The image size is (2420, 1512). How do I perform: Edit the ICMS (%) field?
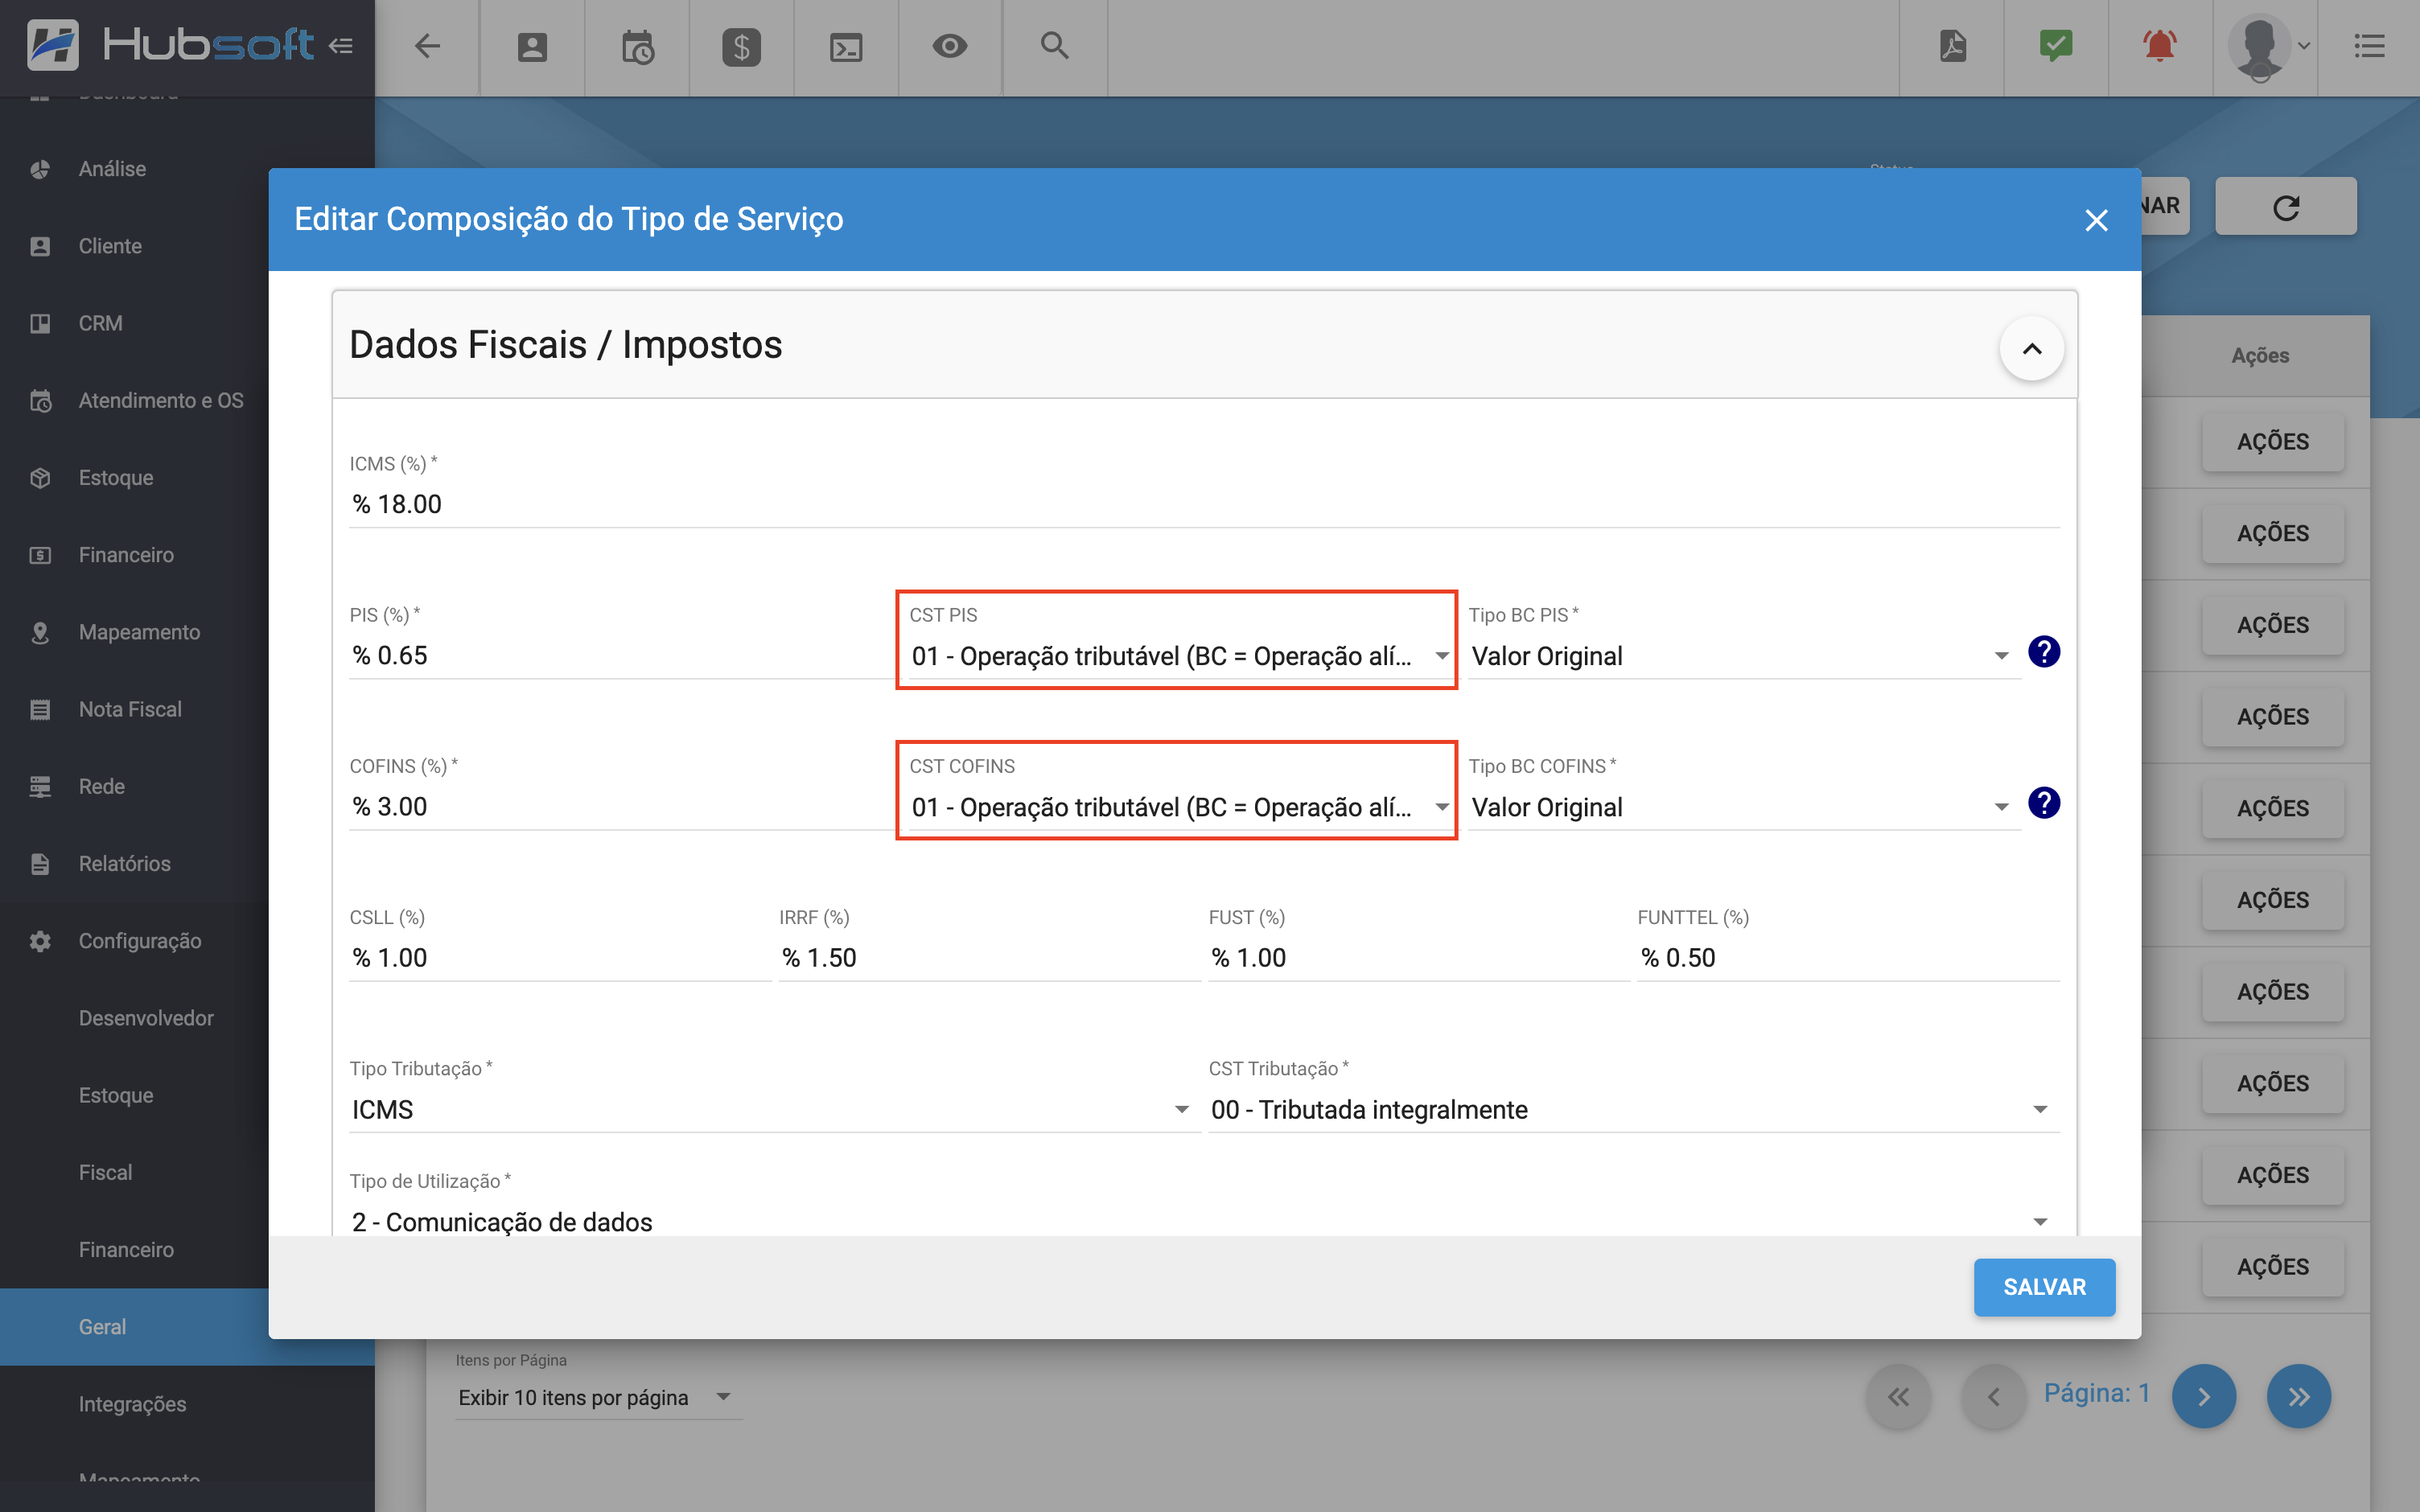point(1203,504)
